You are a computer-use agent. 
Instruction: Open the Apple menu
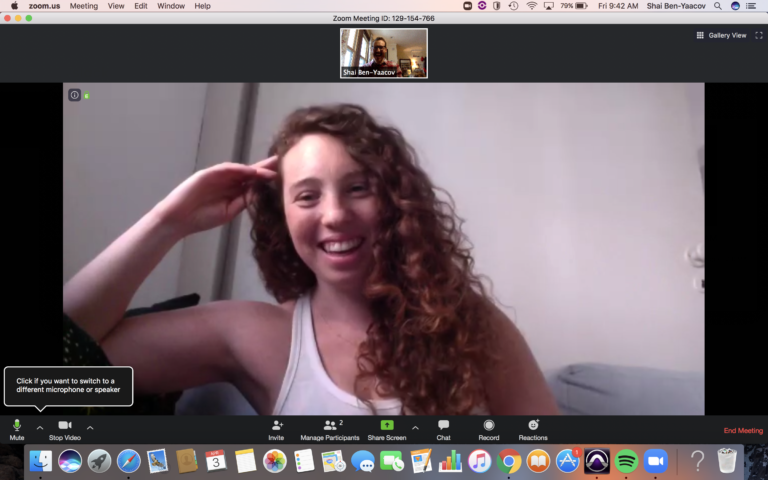14,6
